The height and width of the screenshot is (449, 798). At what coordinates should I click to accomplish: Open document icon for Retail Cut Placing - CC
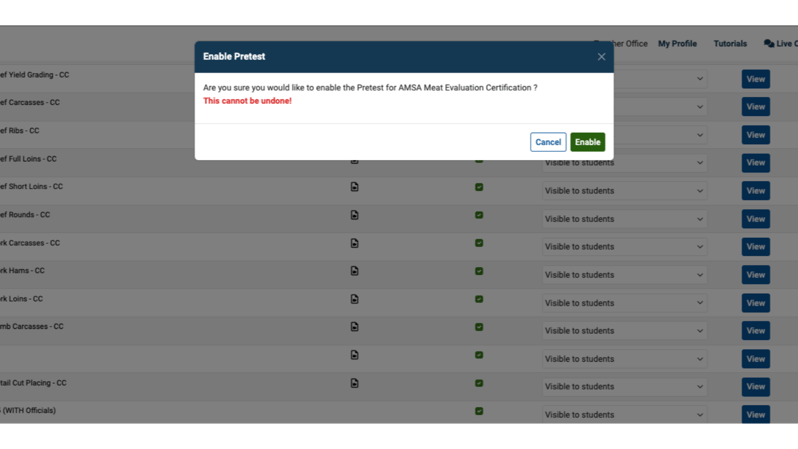pos(355,383)
